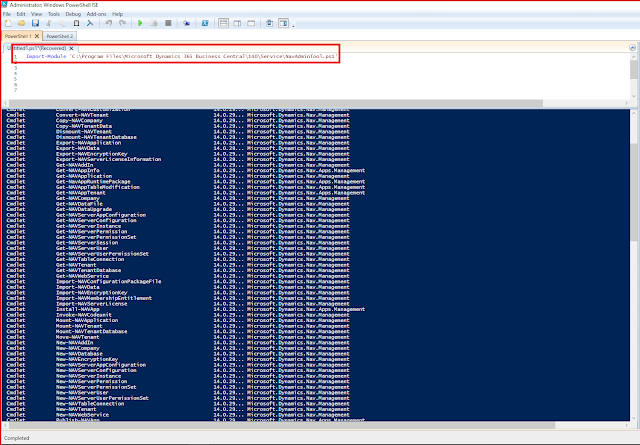The height and width of the screenshot is (445, 640).
Task: Click the console pane vertical scrollbar up arrow
Action: pyautogui.click(x=633, y=112)
